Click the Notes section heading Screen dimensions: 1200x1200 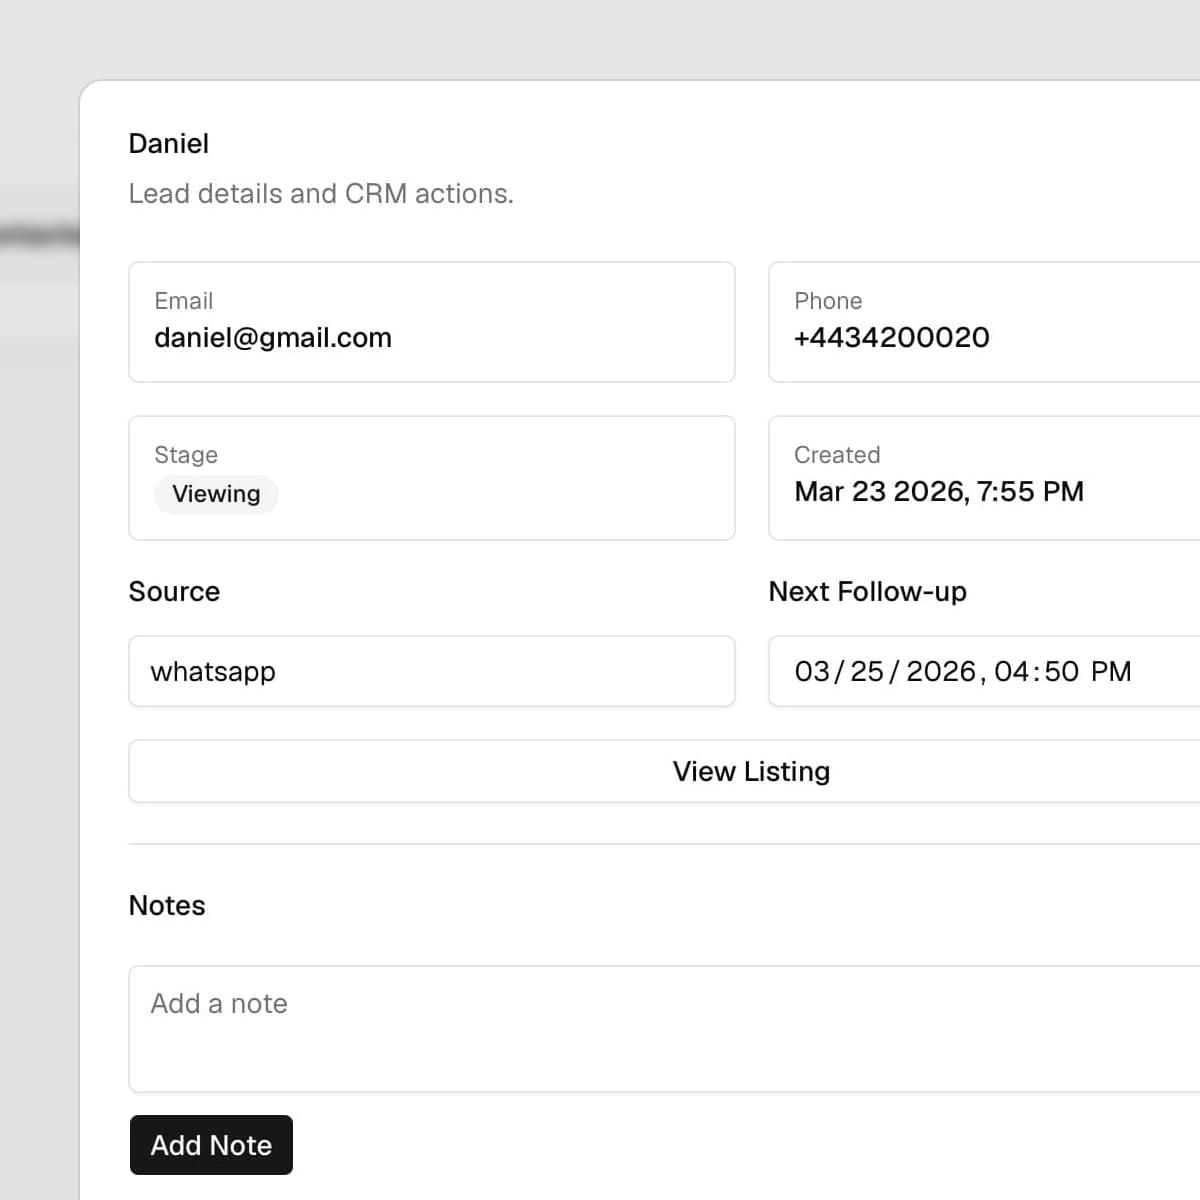[x=167, y=905]
